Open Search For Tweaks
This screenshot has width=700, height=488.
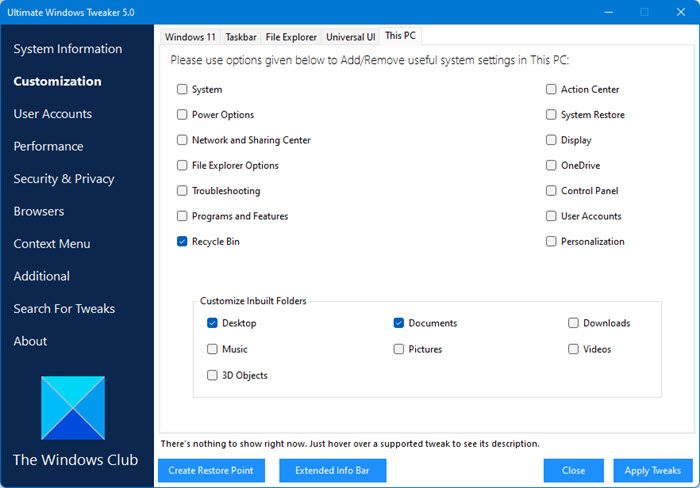tap(64, 309)
